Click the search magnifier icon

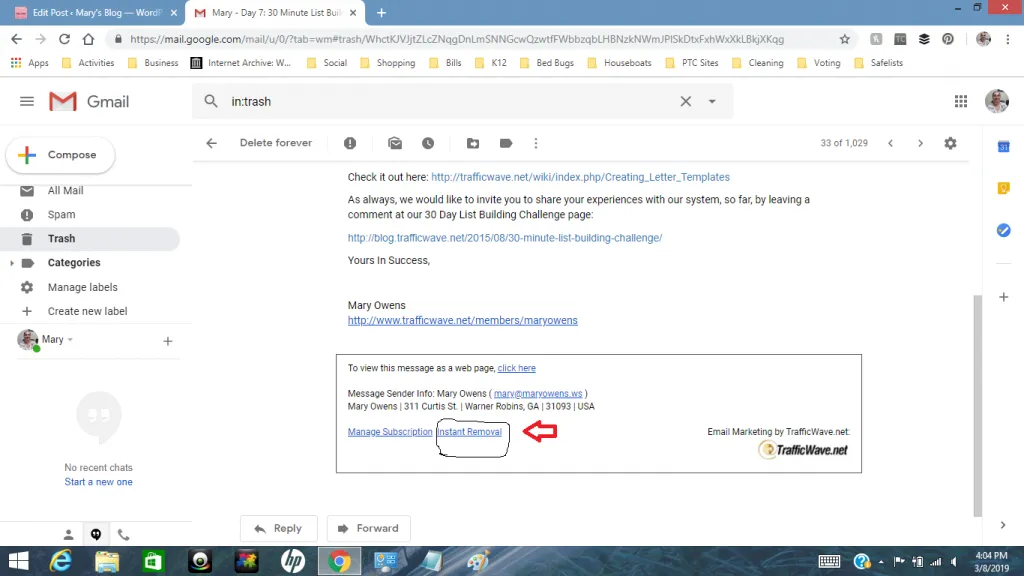(x=210, y=101)
